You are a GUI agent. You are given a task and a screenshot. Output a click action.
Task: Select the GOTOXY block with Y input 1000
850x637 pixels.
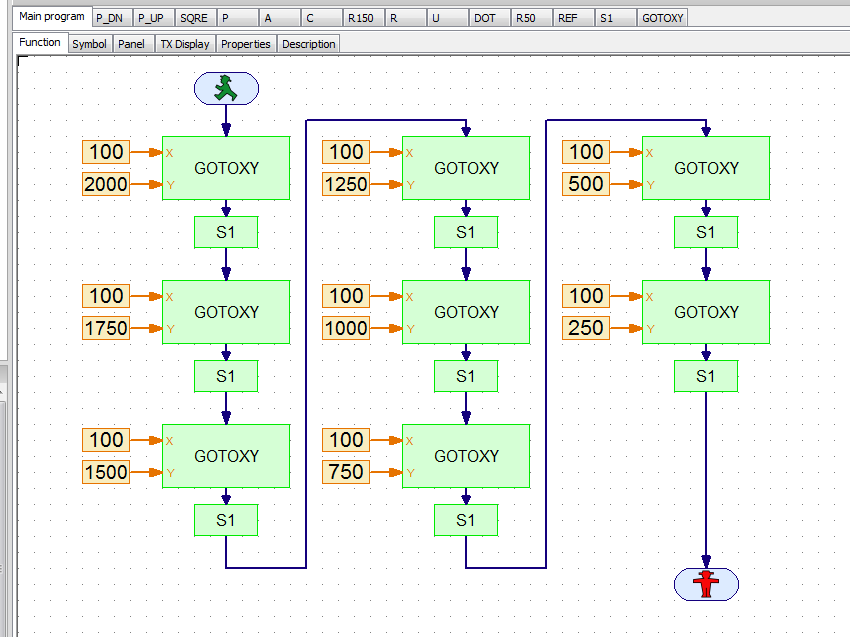(466, 312)
